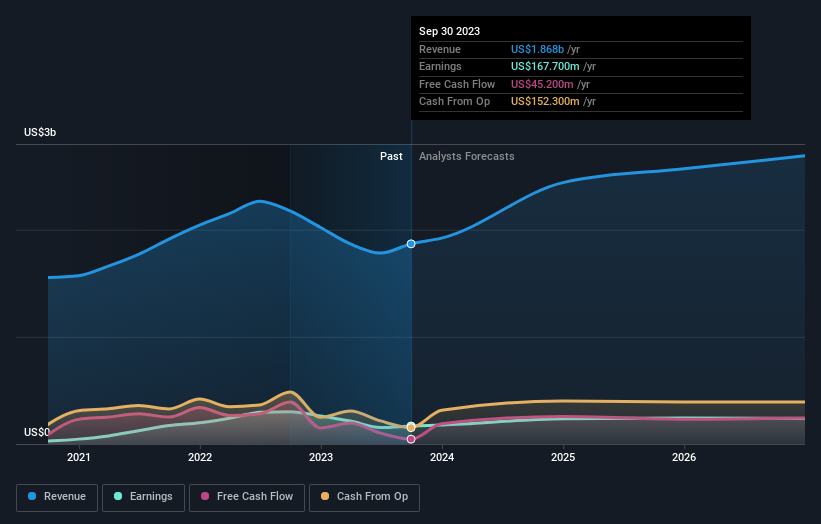Select the Free Cash Flow data point marker

pos(411,439)
